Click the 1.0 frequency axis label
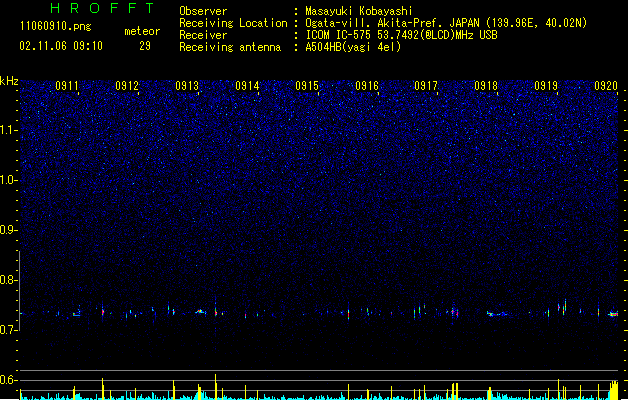The image size is (629, 400). (9, 180)
